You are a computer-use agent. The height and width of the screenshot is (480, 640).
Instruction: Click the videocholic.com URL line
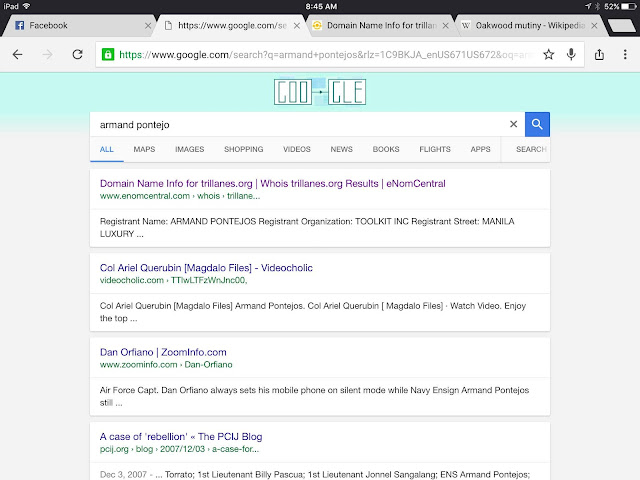tap(173, 280)
